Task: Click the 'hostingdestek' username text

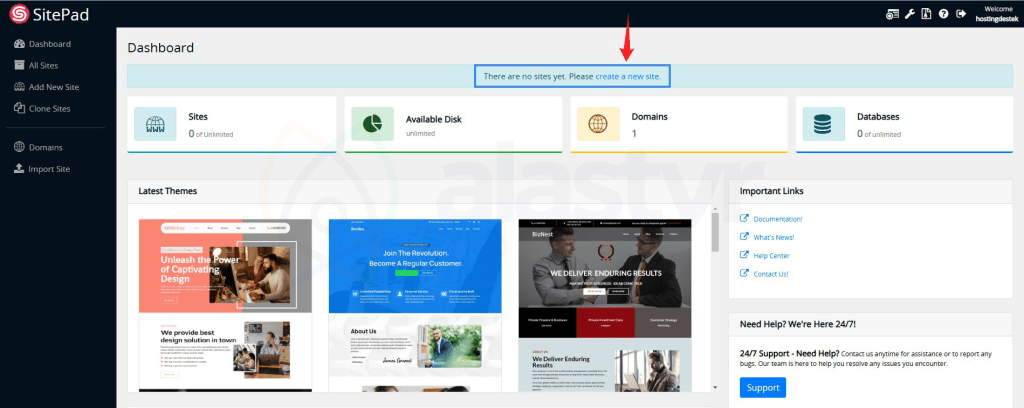Action: tap(997, 19)
